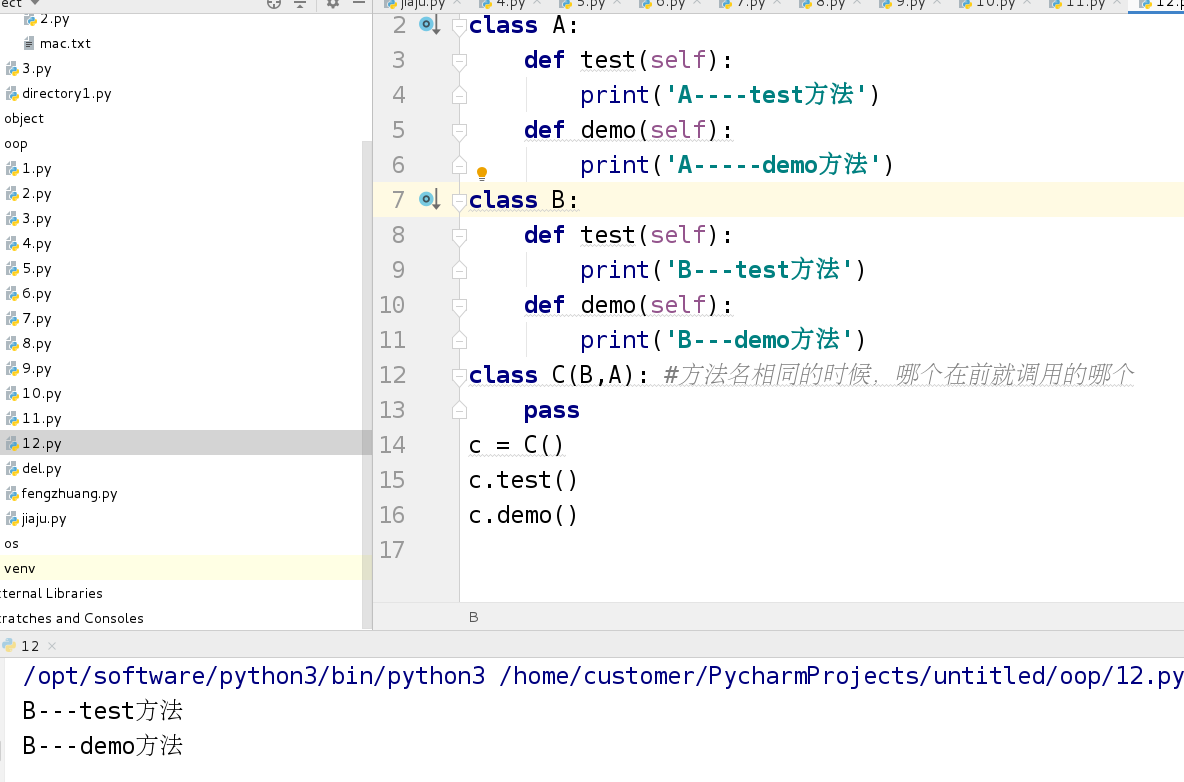Click the 'pass' keyword on line 13
The height and width of the screenshot is (782, 1184).
pos(552,410)
